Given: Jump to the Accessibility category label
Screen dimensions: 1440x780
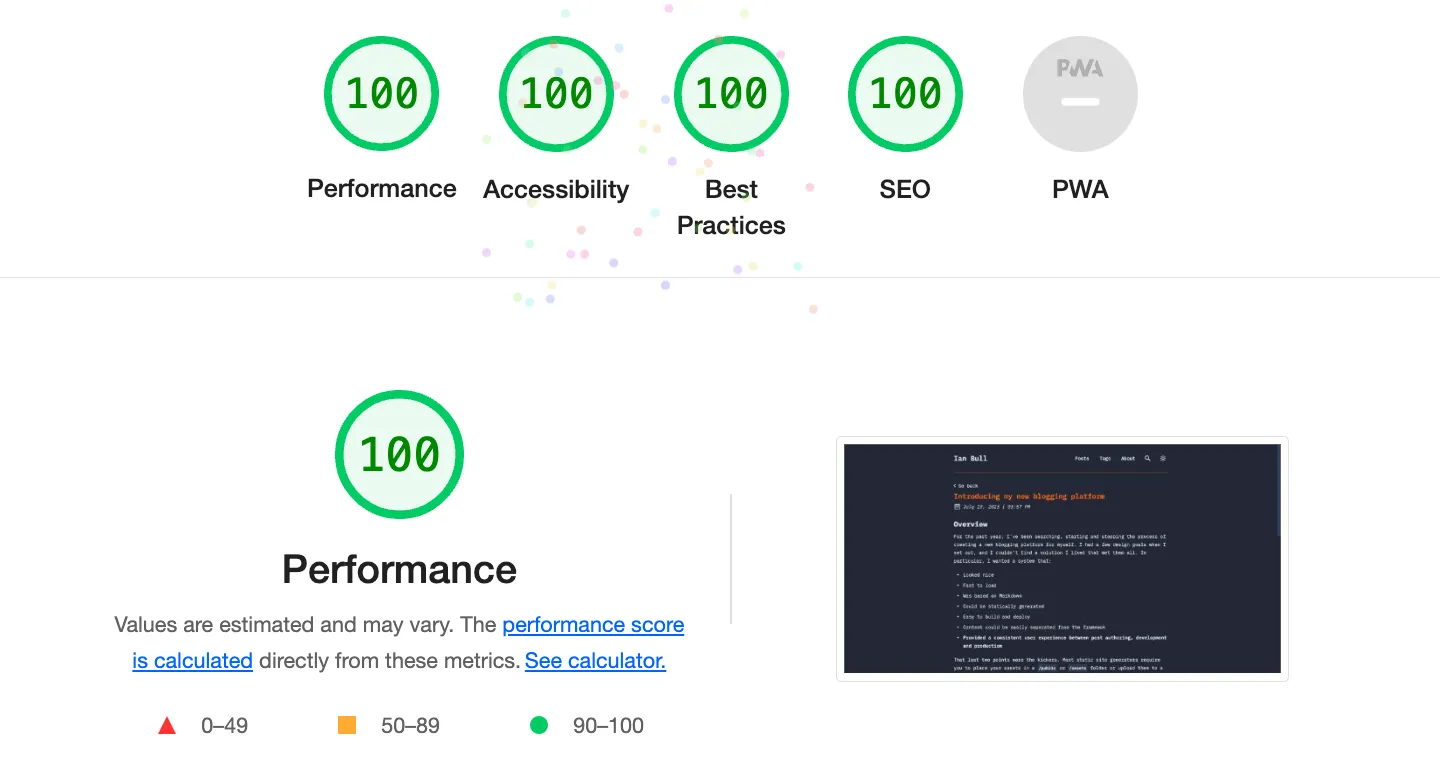Looking at the screenshot, I should point(556,189).
